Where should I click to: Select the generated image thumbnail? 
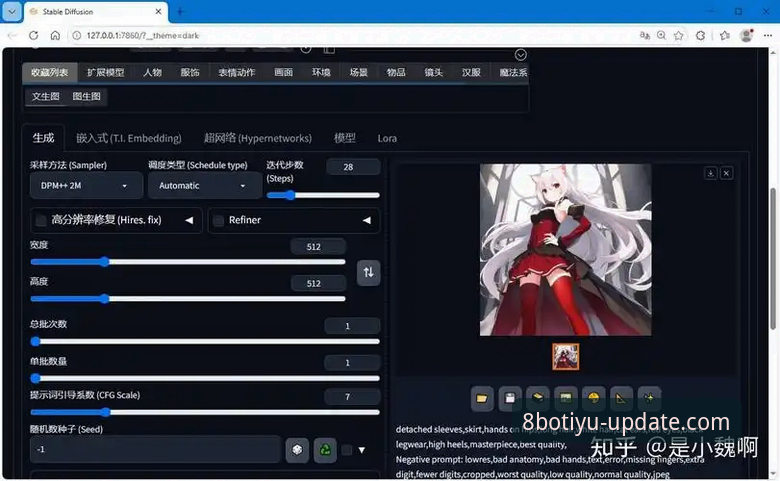pos(566,357)
